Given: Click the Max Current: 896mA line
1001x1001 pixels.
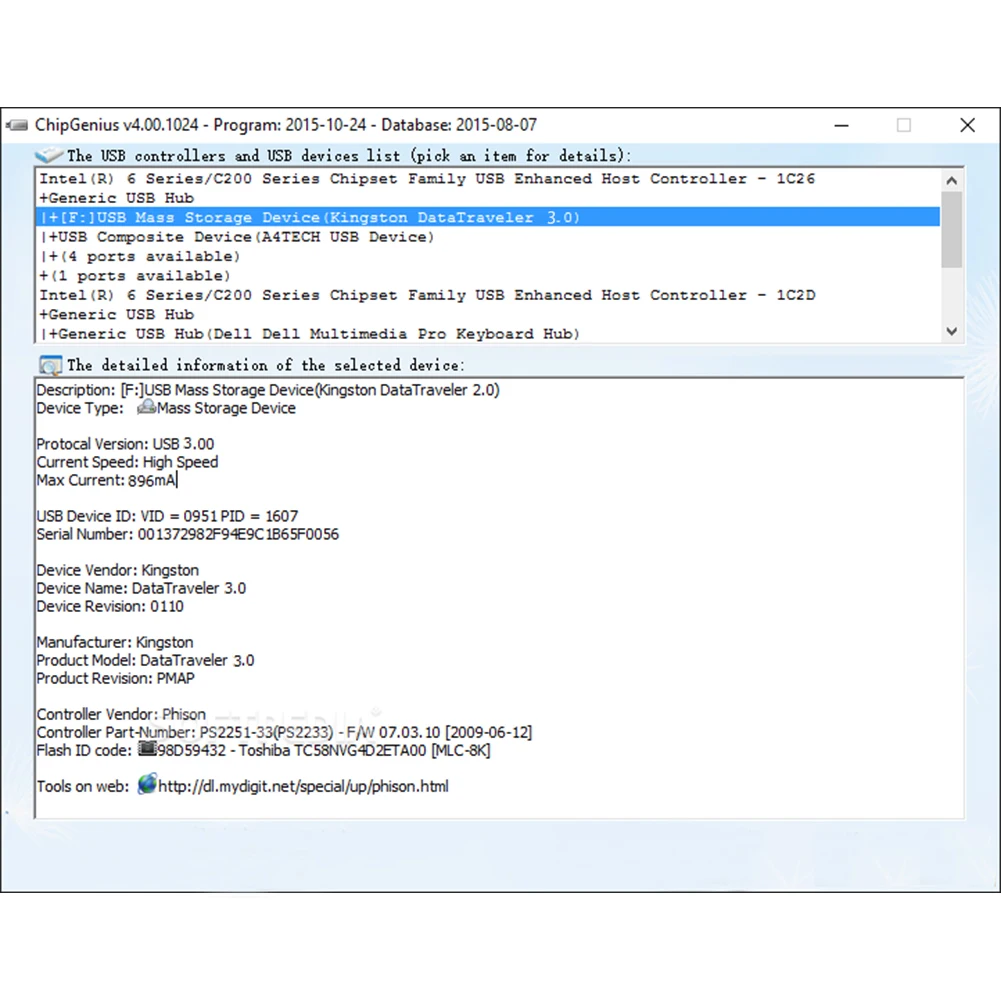Looking at the screenshot, I should 106,480.
